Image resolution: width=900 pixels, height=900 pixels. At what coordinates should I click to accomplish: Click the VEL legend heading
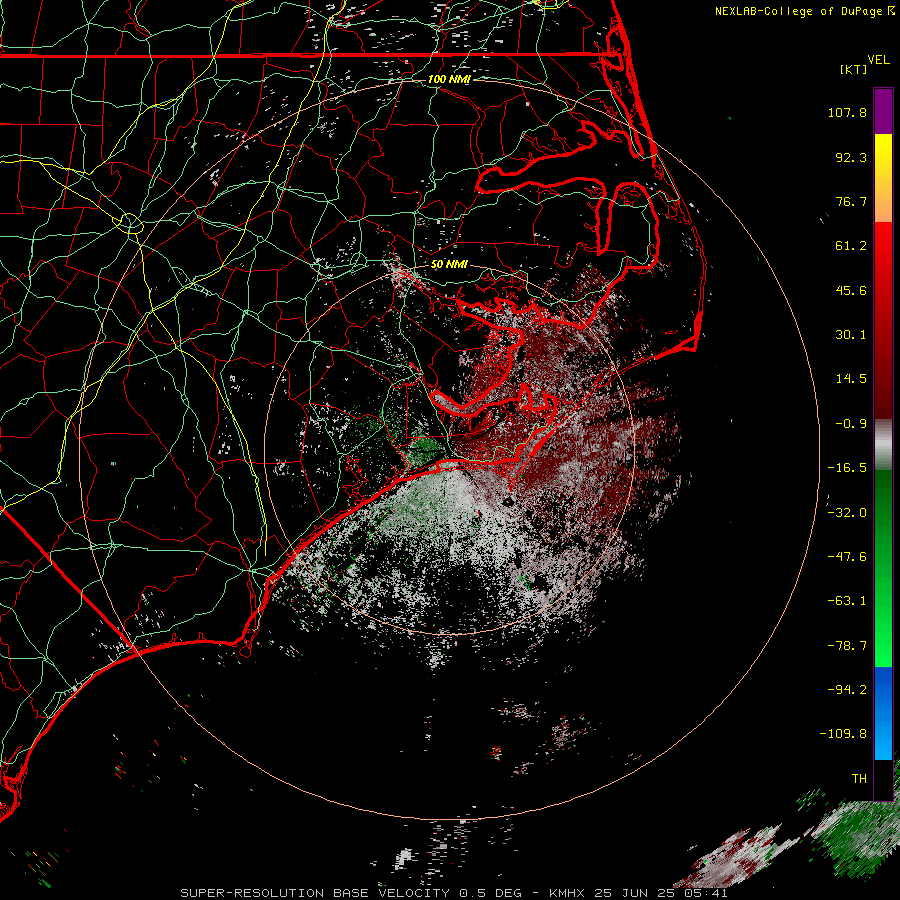(x=878, y=60)
